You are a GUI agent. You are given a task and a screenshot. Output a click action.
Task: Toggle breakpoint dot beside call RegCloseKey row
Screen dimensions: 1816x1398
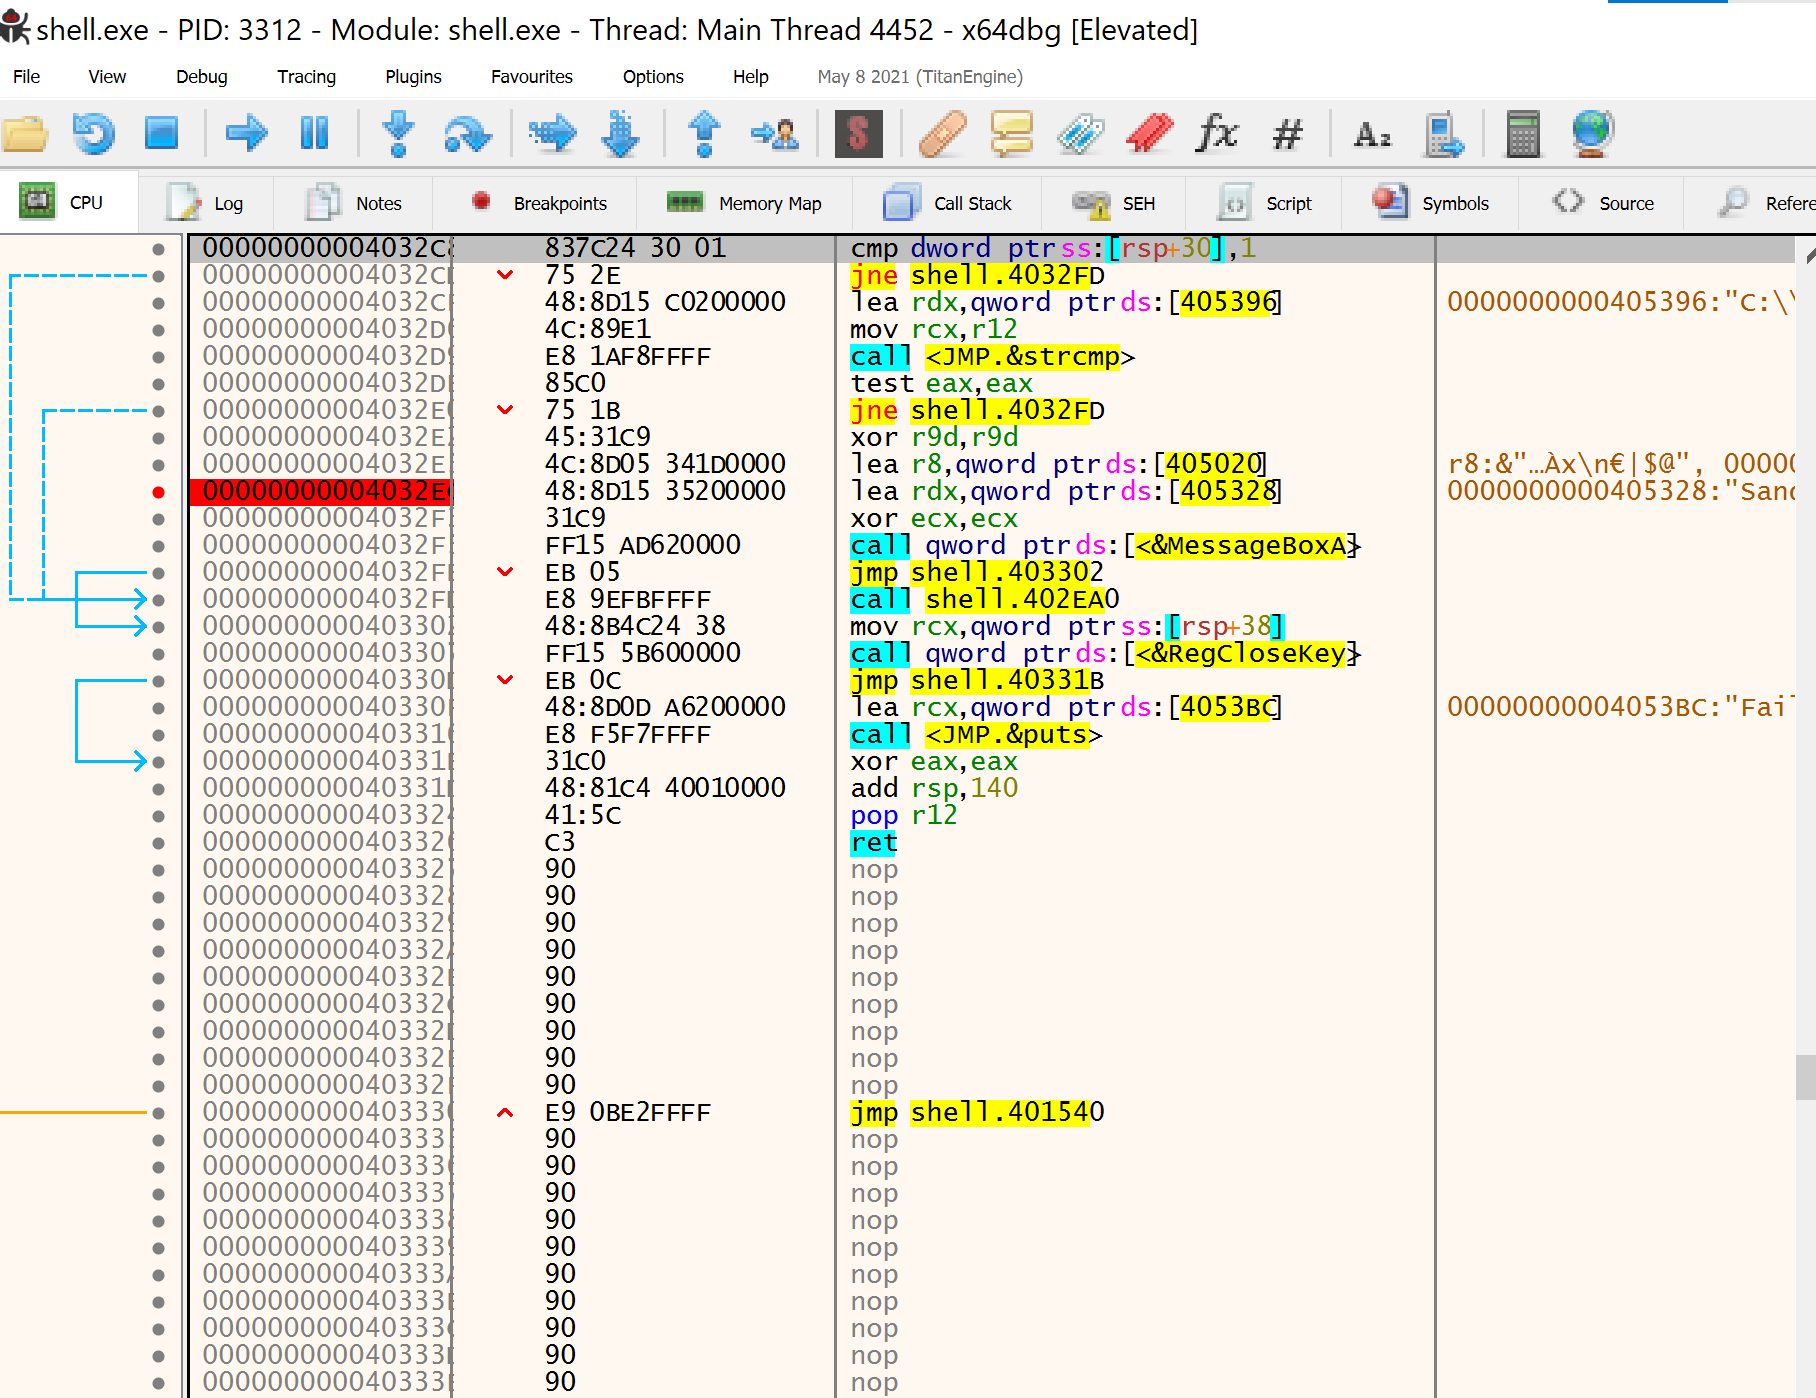coord(158,654)
